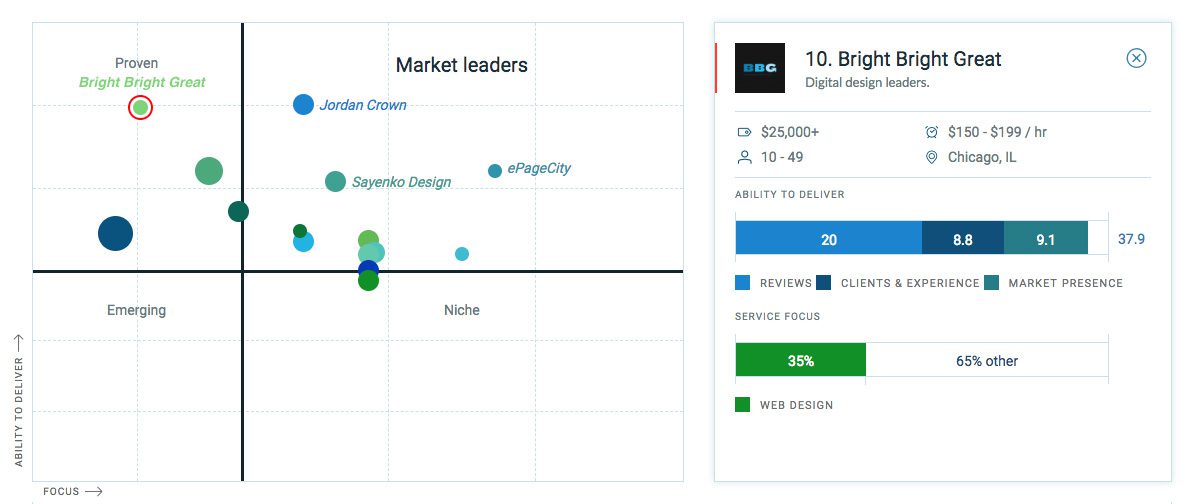Click the large dark navy bubble
Viewport: 1196px width, 504px height.
115,233
